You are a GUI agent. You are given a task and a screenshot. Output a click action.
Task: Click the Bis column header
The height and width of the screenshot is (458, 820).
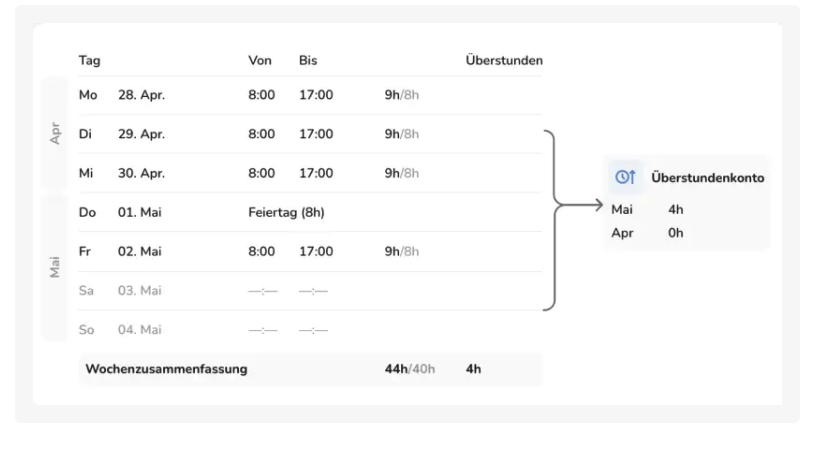[x=308, y=61]
